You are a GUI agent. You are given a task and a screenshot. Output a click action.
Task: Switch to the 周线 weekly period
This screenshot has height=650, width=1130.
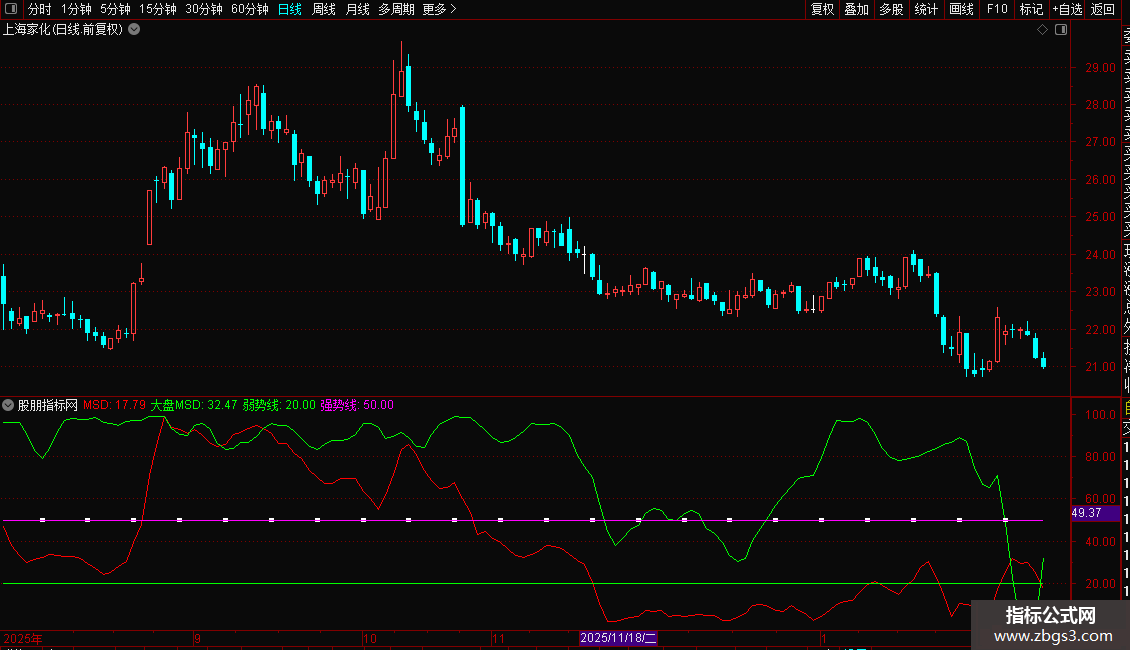coord(324,9)
